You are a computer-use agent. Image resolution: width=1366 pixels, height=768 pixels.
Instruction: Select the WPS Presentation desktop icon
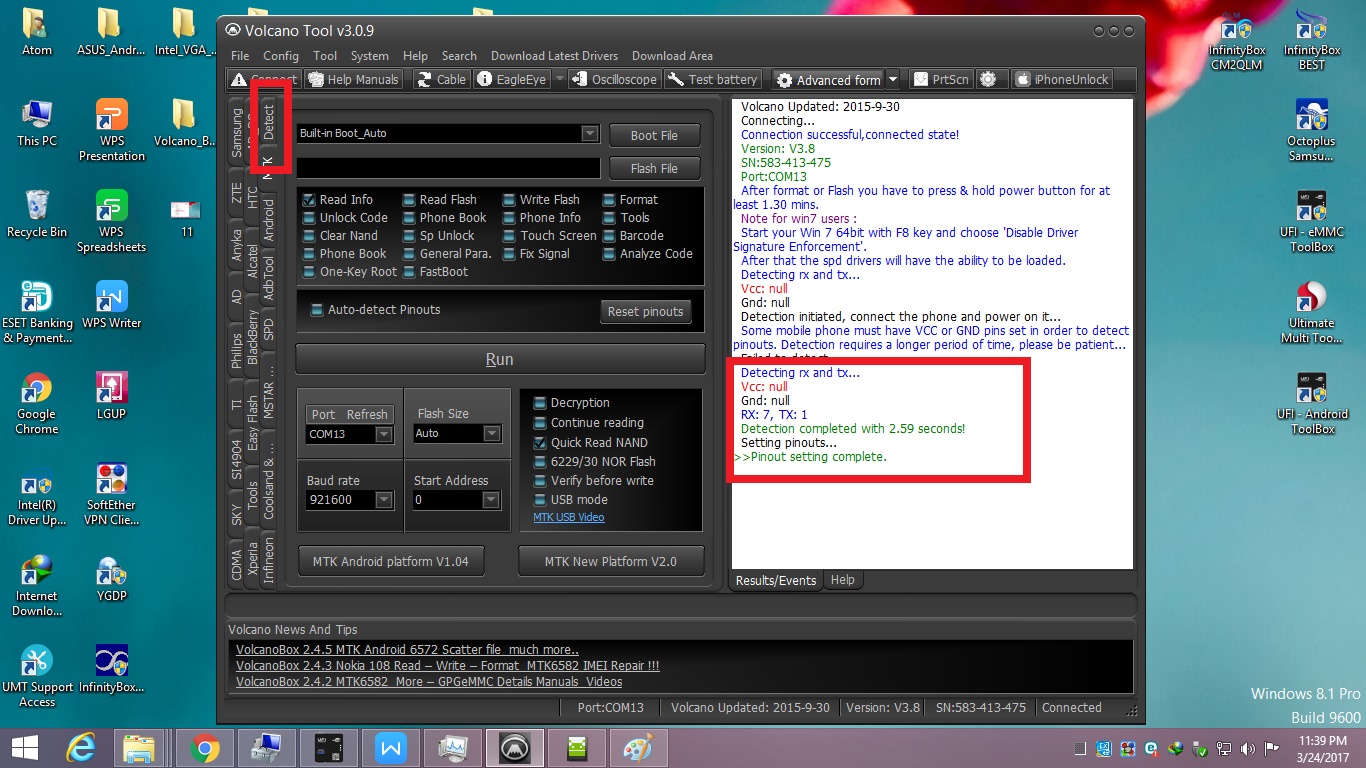pyautogui.click(x=112, y=130)
